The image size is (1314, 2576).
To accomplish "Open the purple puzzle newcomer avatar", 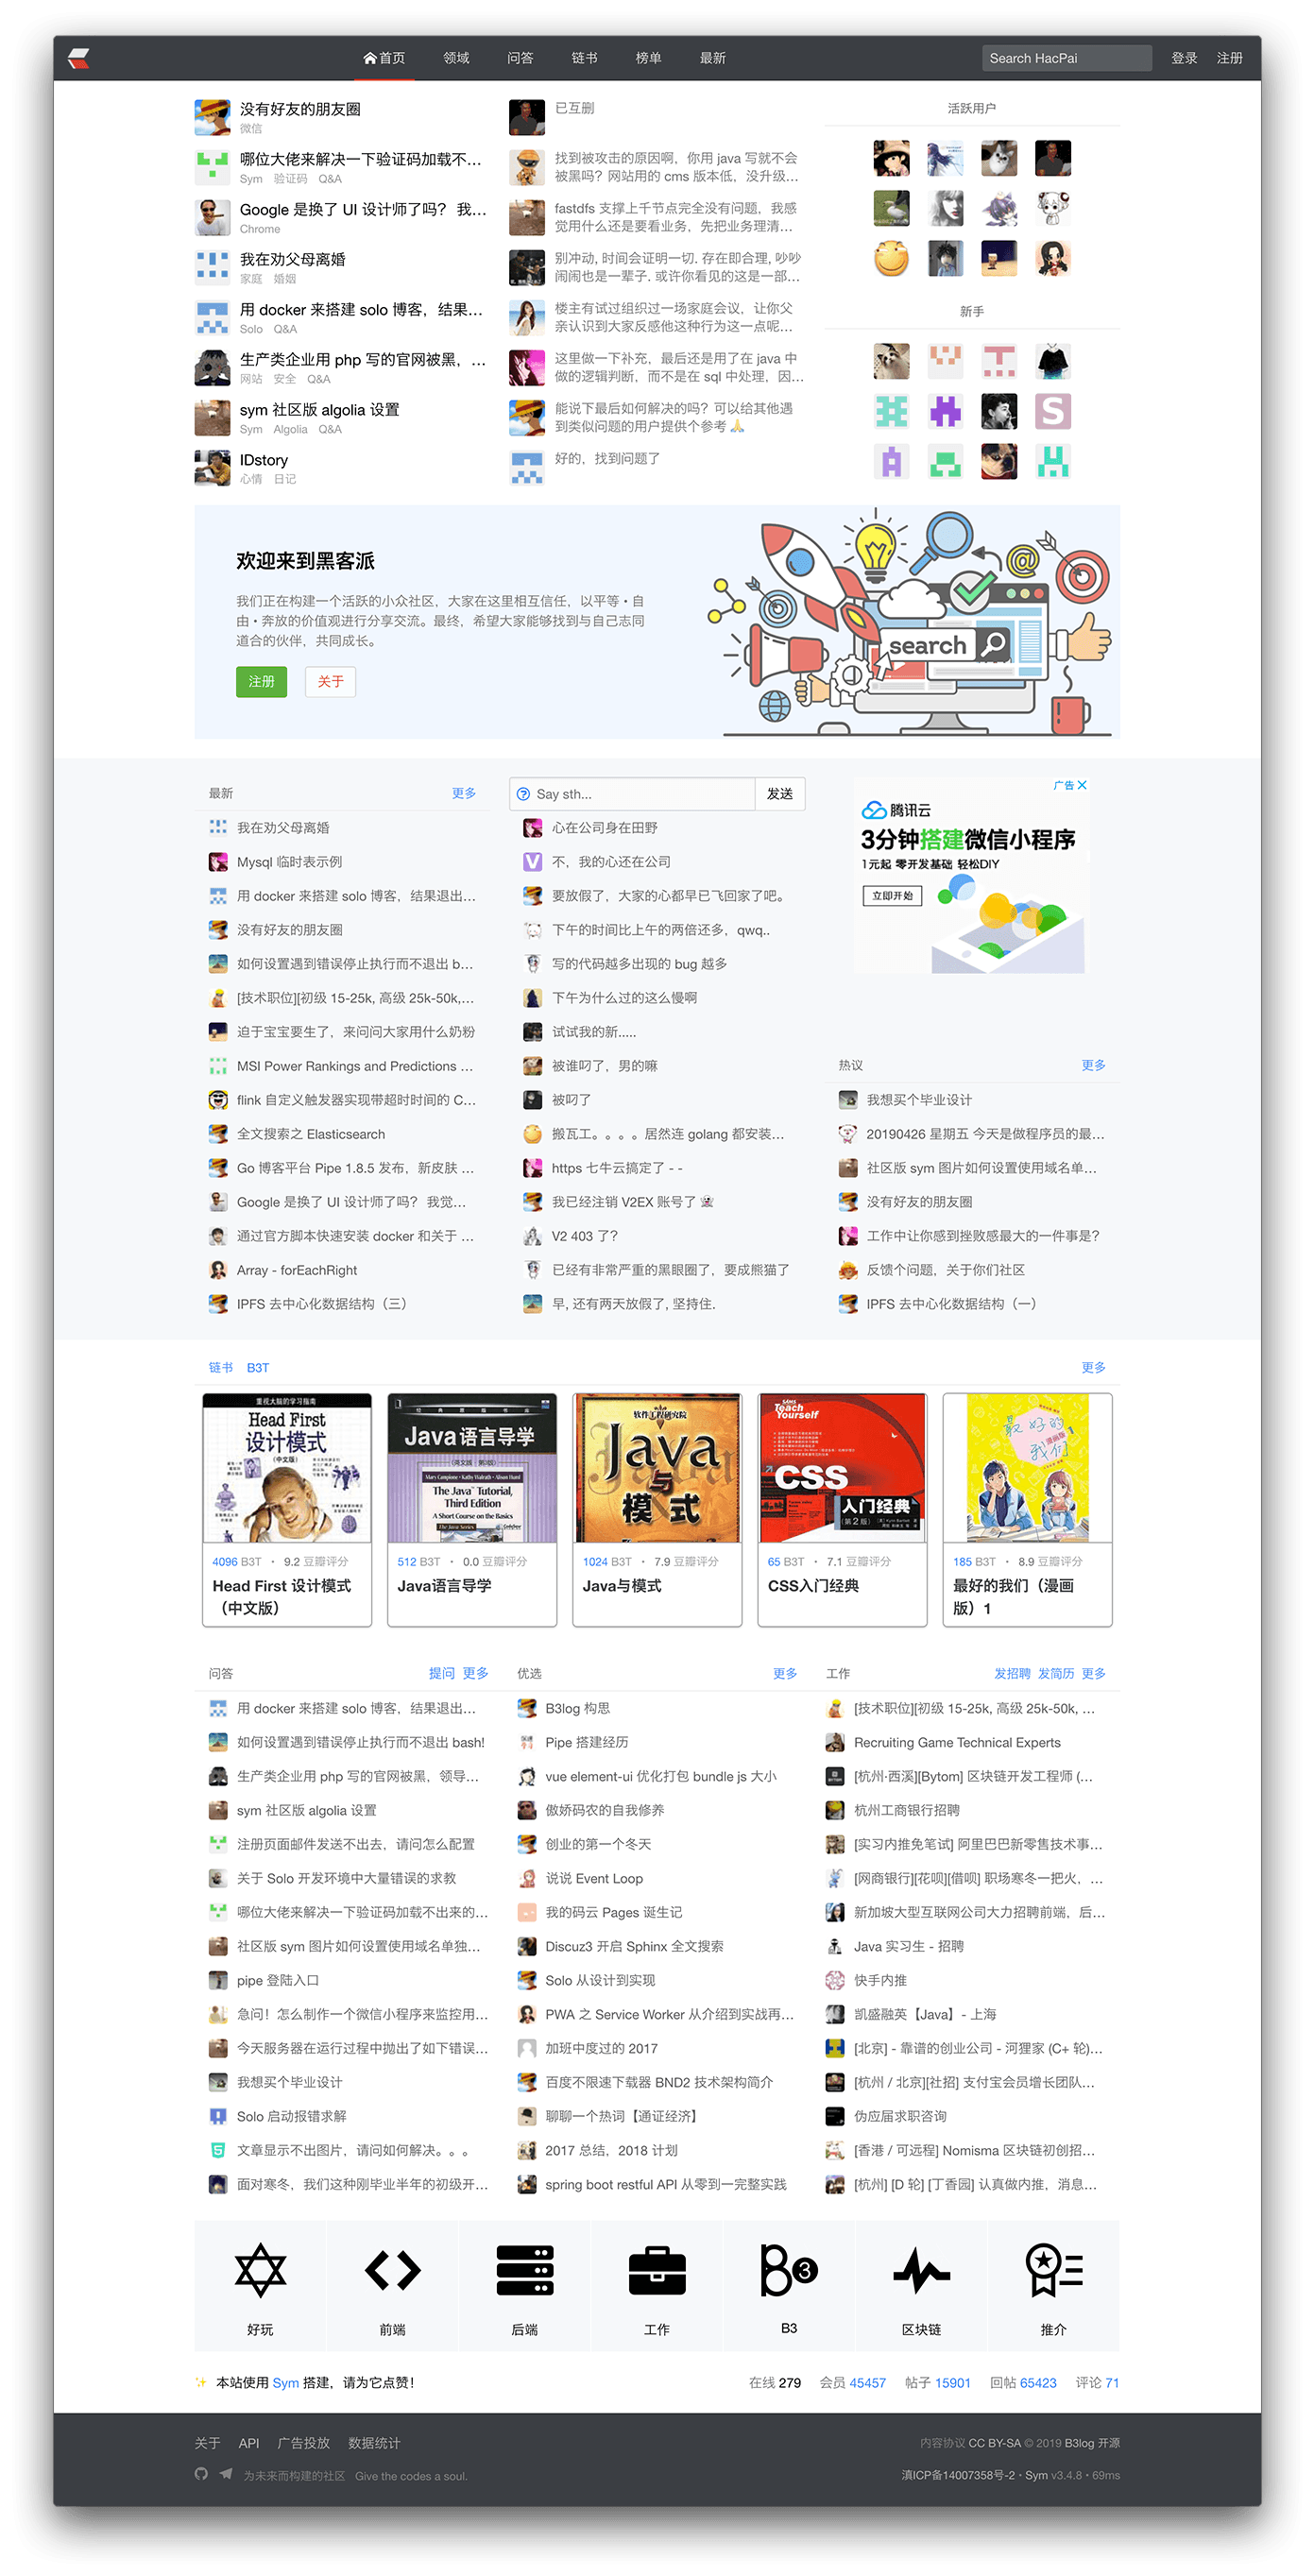I will tap(945, 411).
